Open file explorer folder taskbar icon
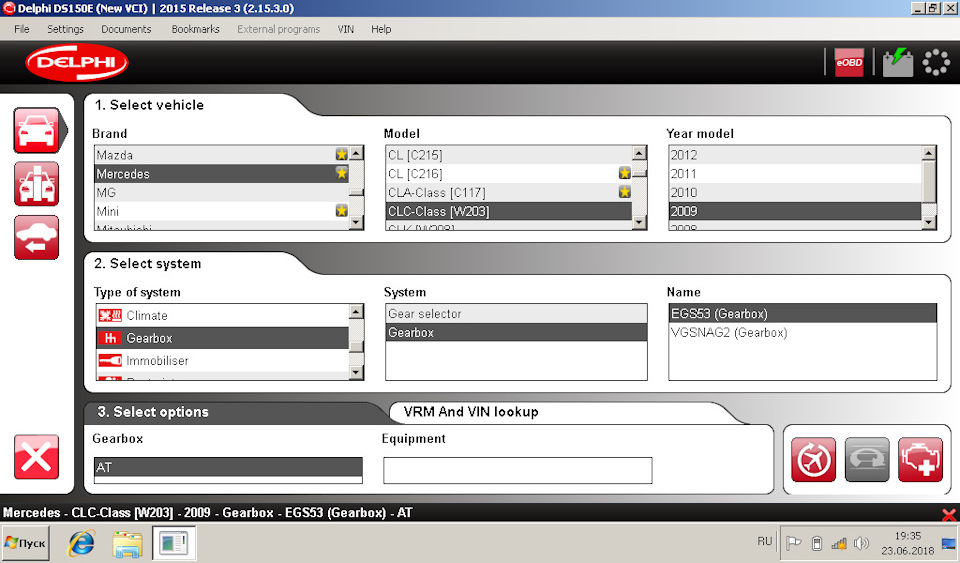This screenshot has width=960, height=563. coord(127,543)
